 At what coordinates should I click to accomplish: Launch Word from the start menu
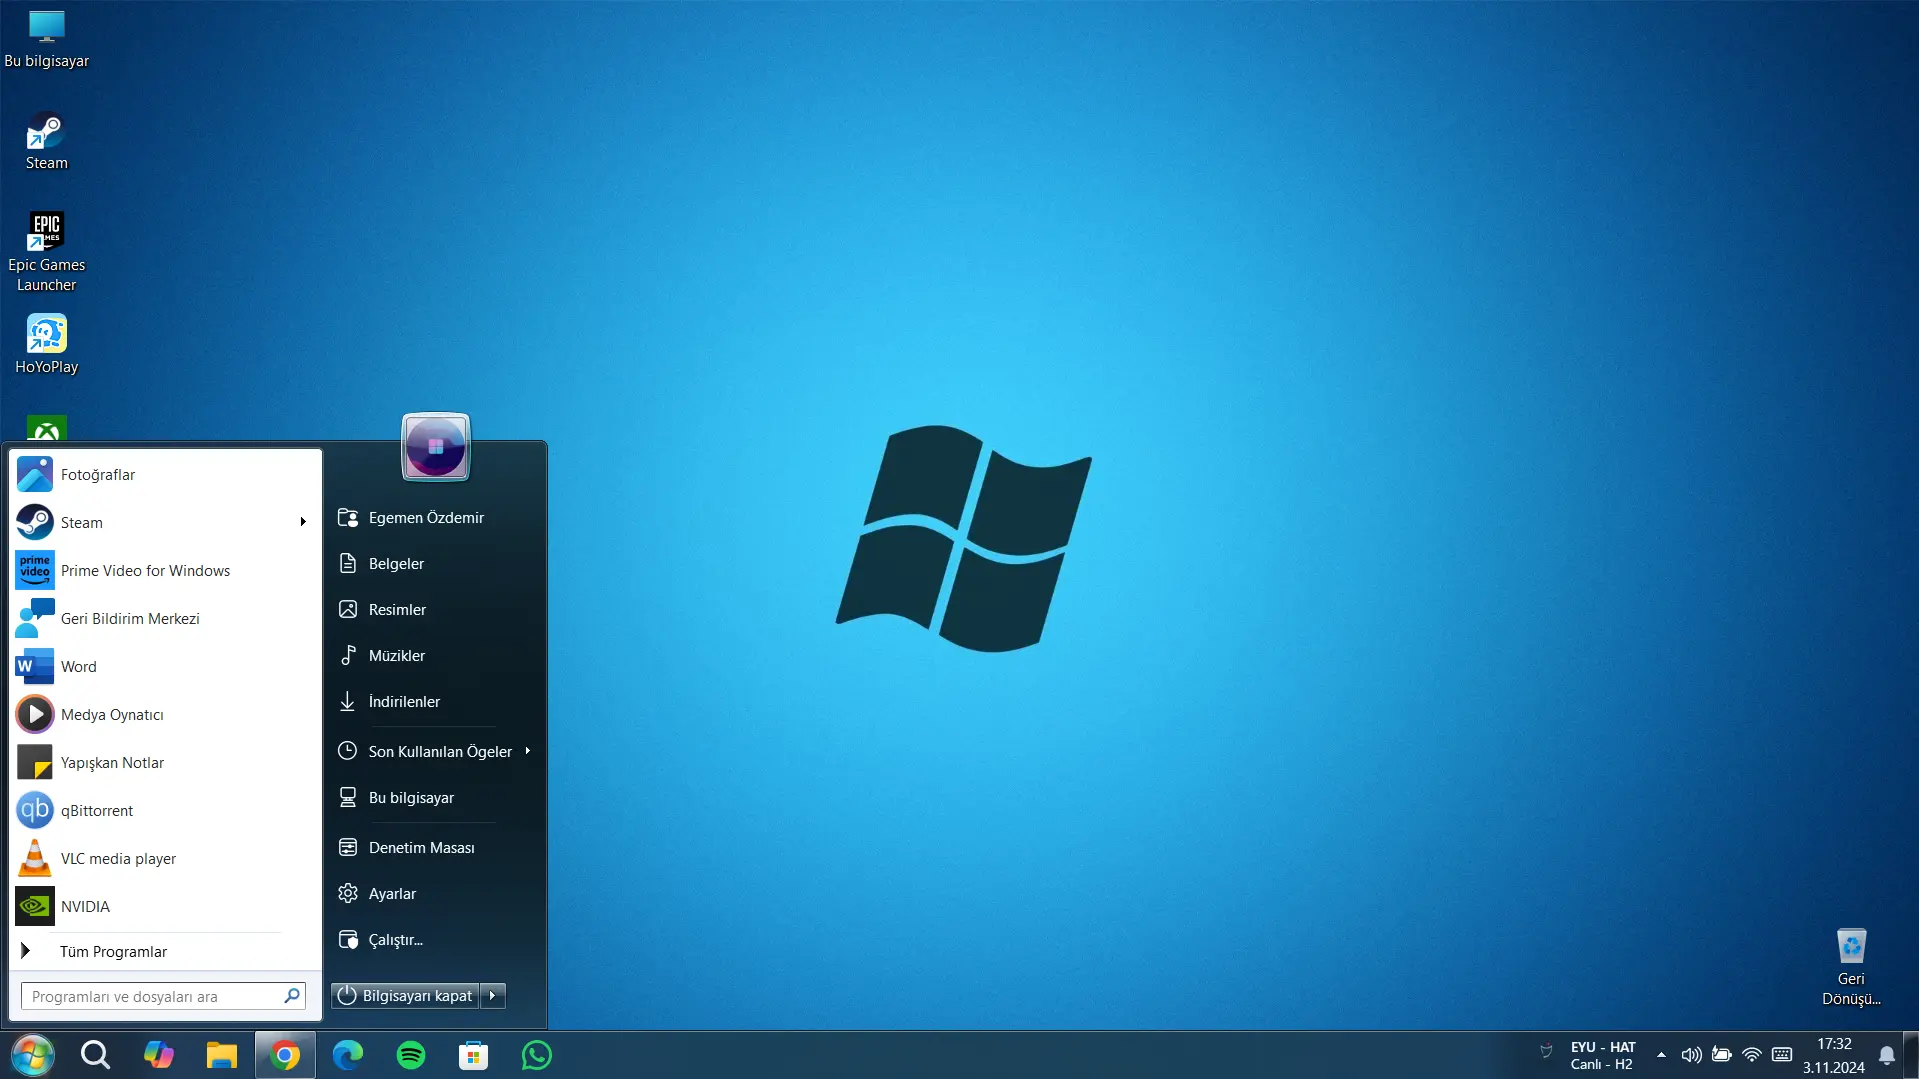pyautogui.click(x=166, y=667)
